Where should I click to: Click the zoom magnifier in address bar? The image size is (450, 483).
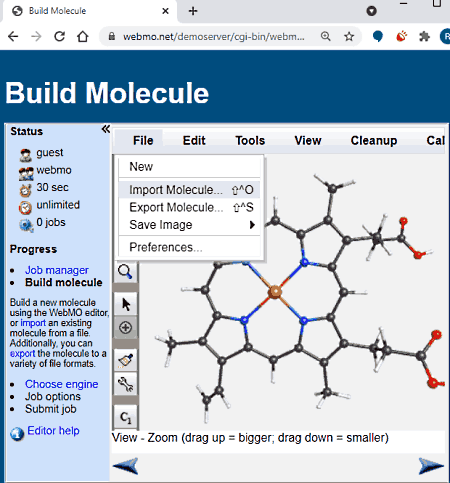click(x=326, y=36)
